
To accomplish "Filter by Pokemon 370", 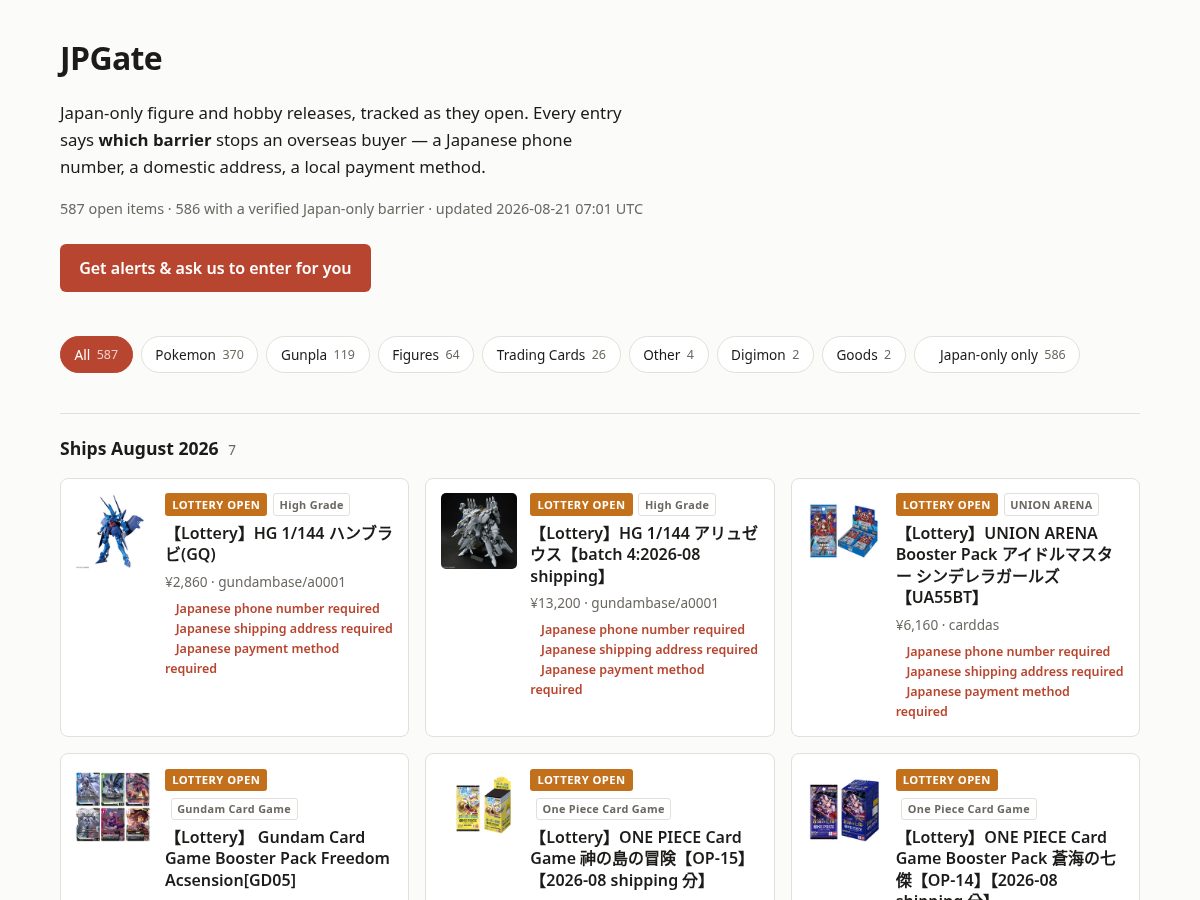I will coord(199,355).
